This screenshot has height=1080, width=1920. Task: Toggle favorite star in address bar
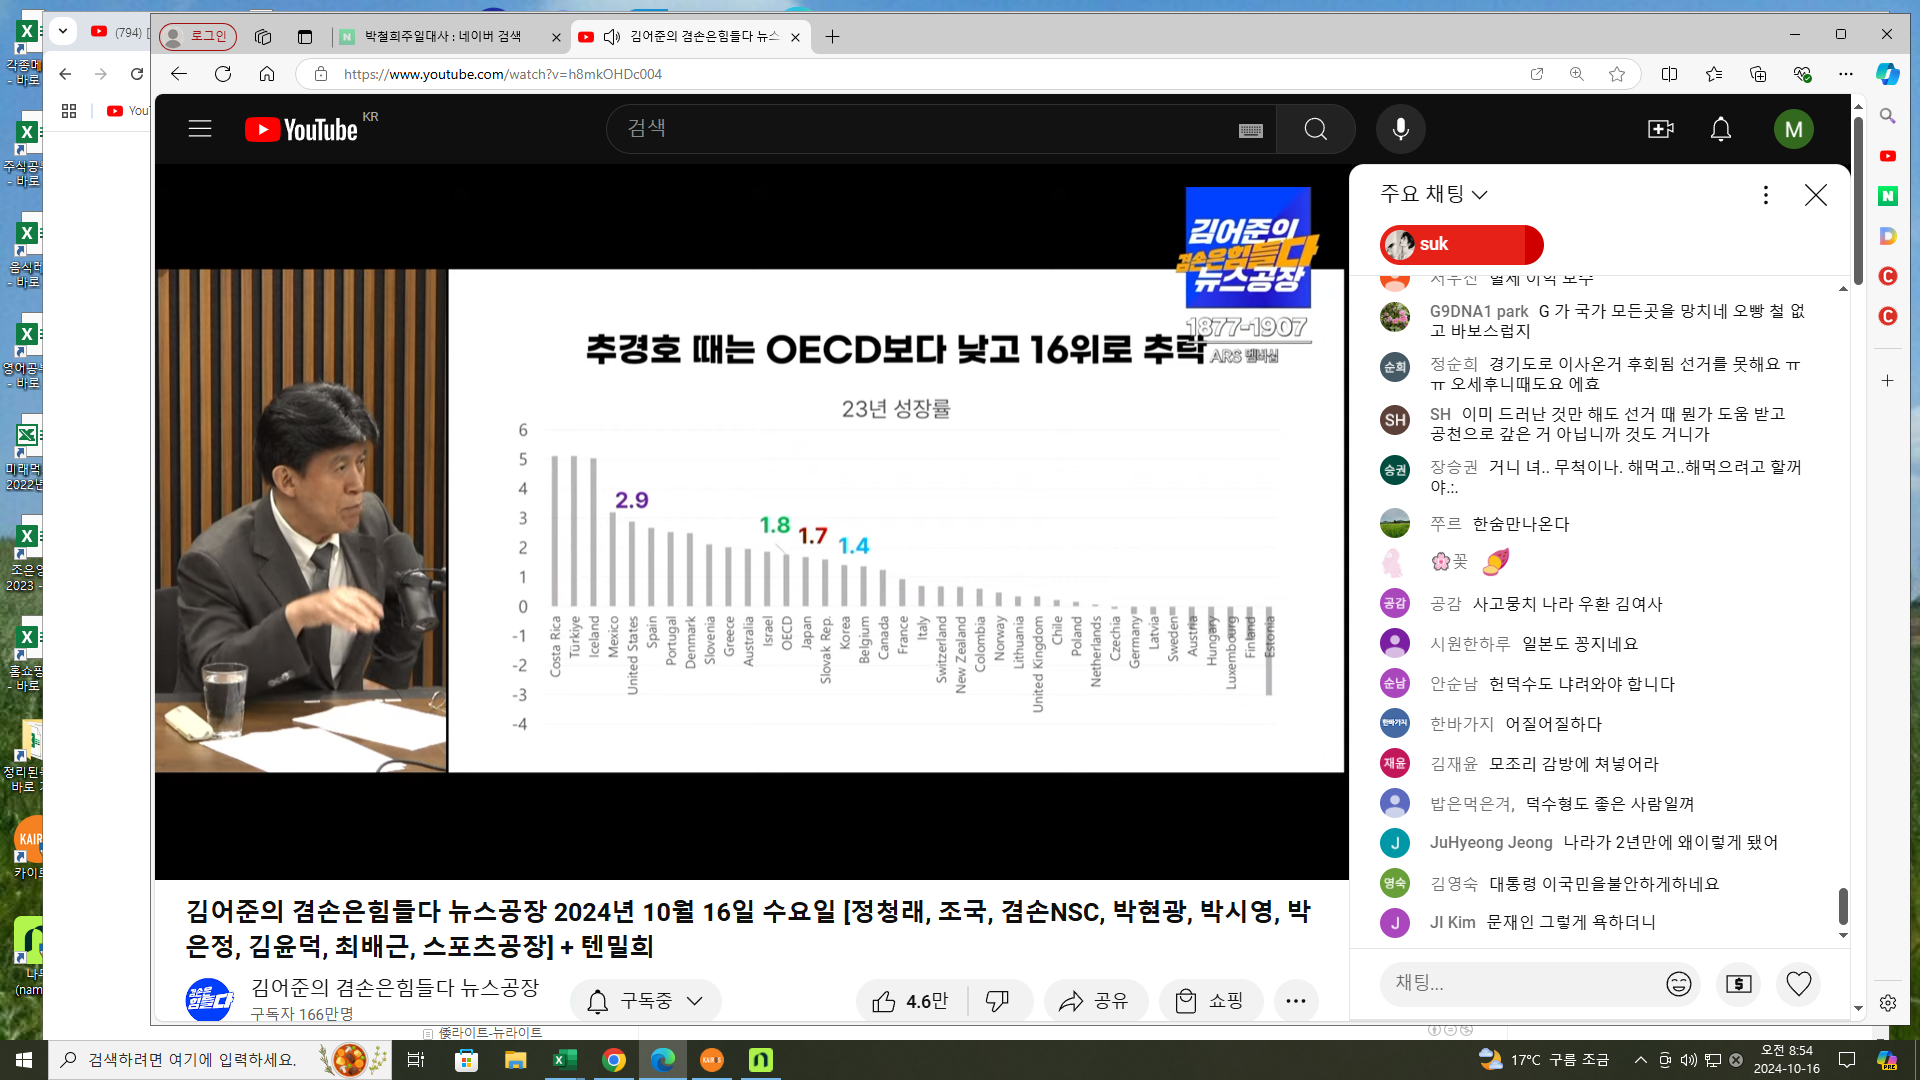(1617, 74)
